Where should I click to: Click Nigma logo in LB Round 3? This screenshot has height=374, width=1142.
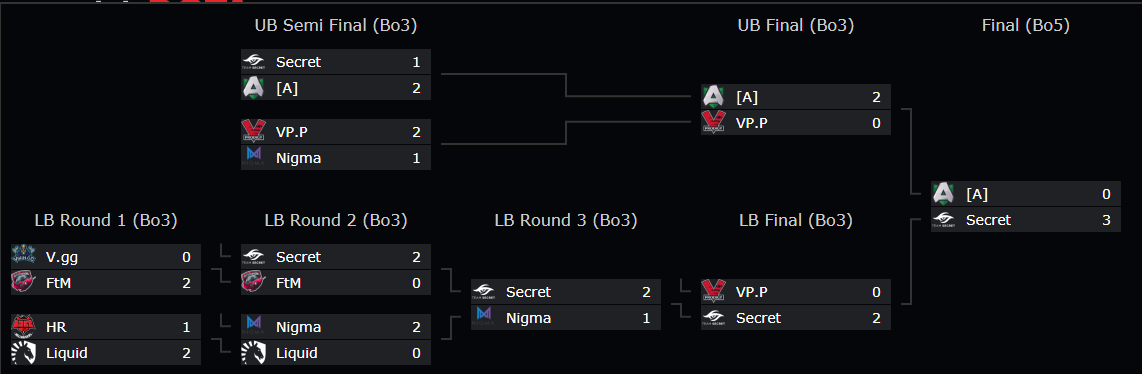pyautogui.click(x=483, y=317)
